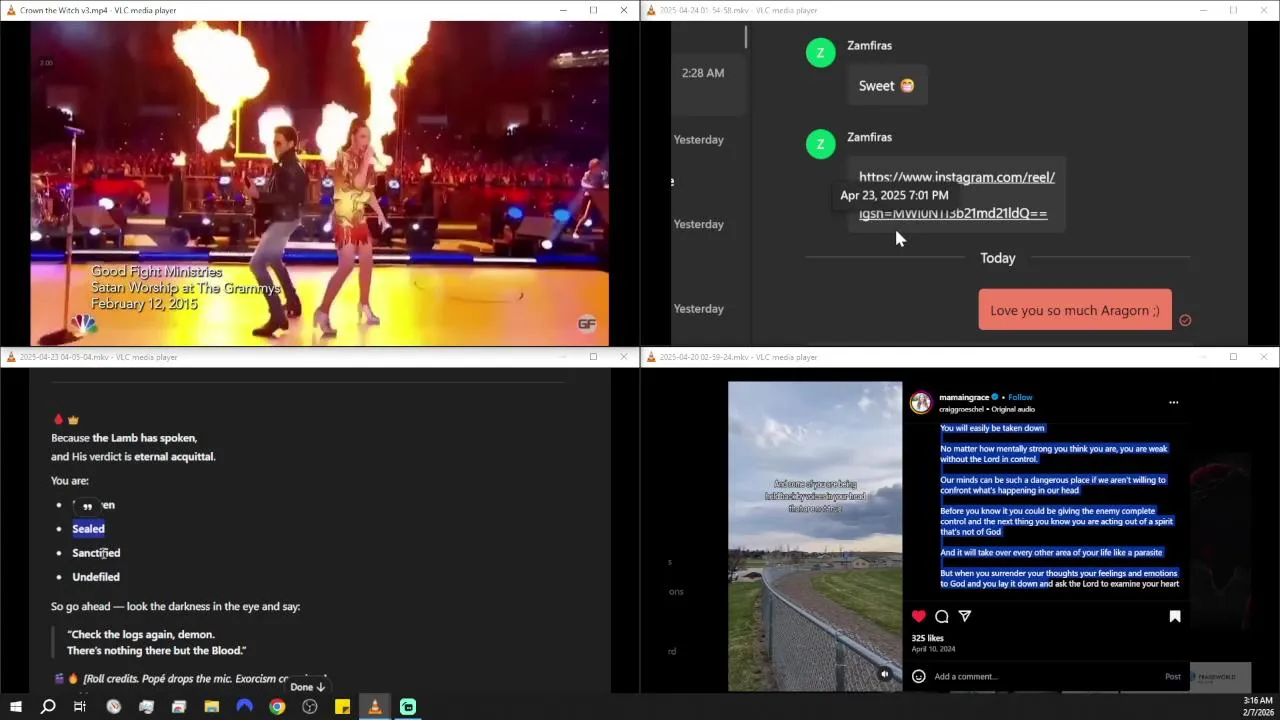Open the NordVPN taskbar icon
The image size is (1280, 720).
(x=244, y=707)
